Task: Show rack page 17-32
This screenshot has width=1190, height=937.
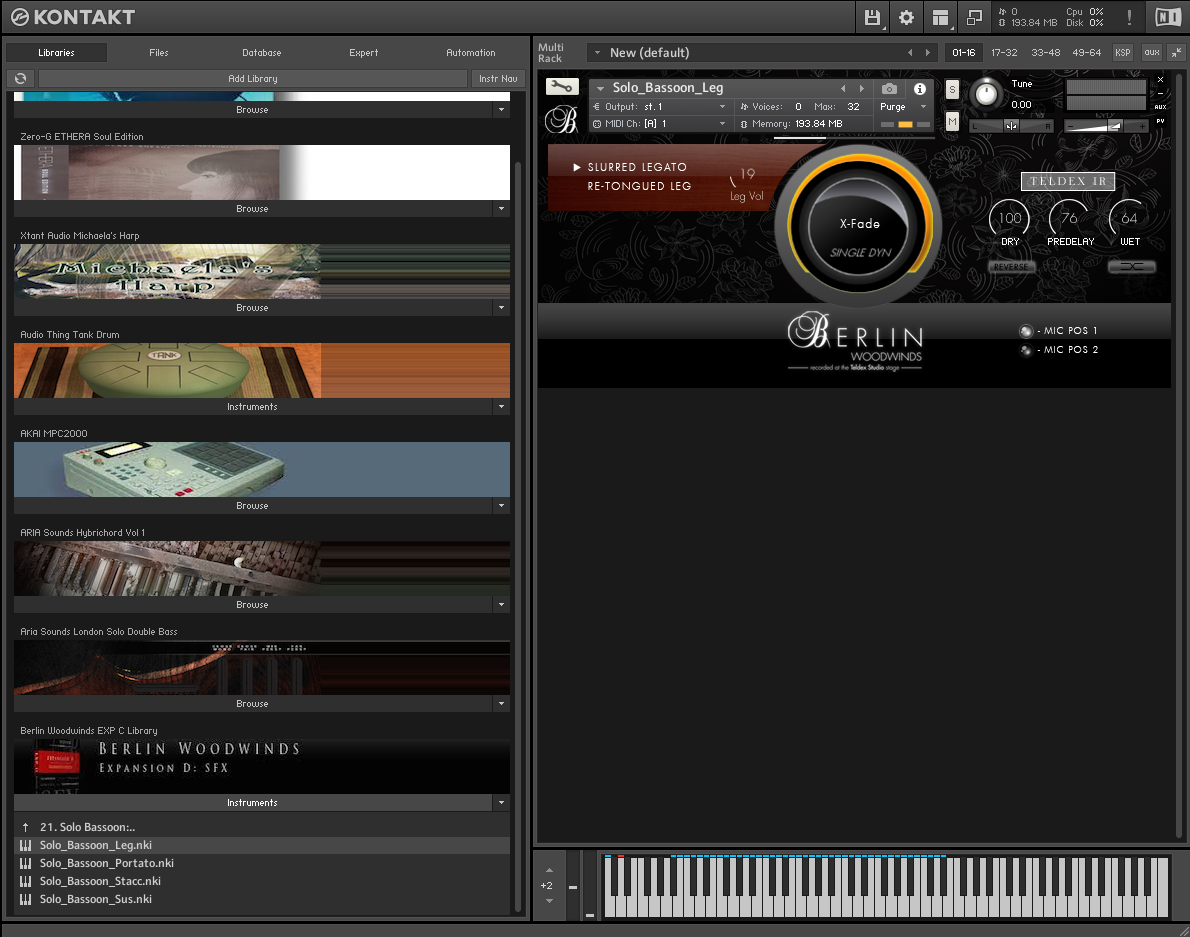Action: tap(1004, 52)
